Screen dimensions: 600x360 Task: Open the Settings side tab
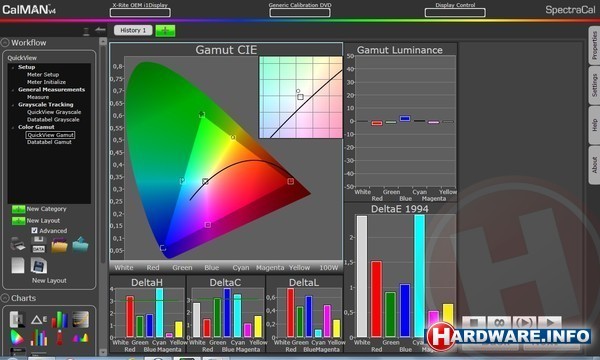point(594,85)
